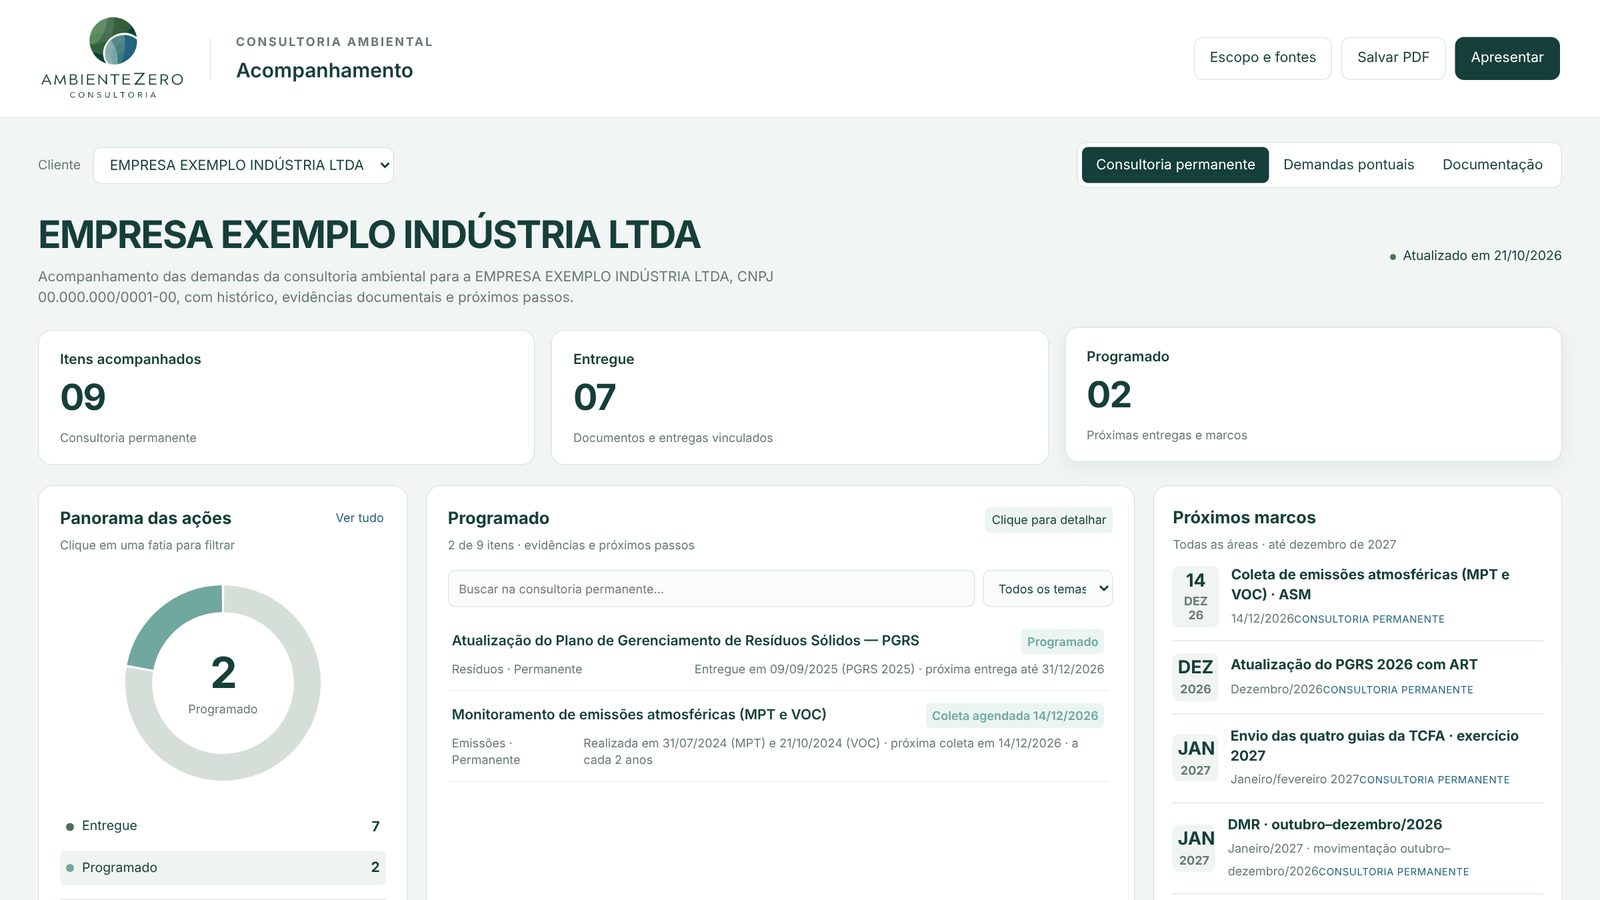Click the Panorama das ações heading

pyautogui.click(x=145, y=518)
